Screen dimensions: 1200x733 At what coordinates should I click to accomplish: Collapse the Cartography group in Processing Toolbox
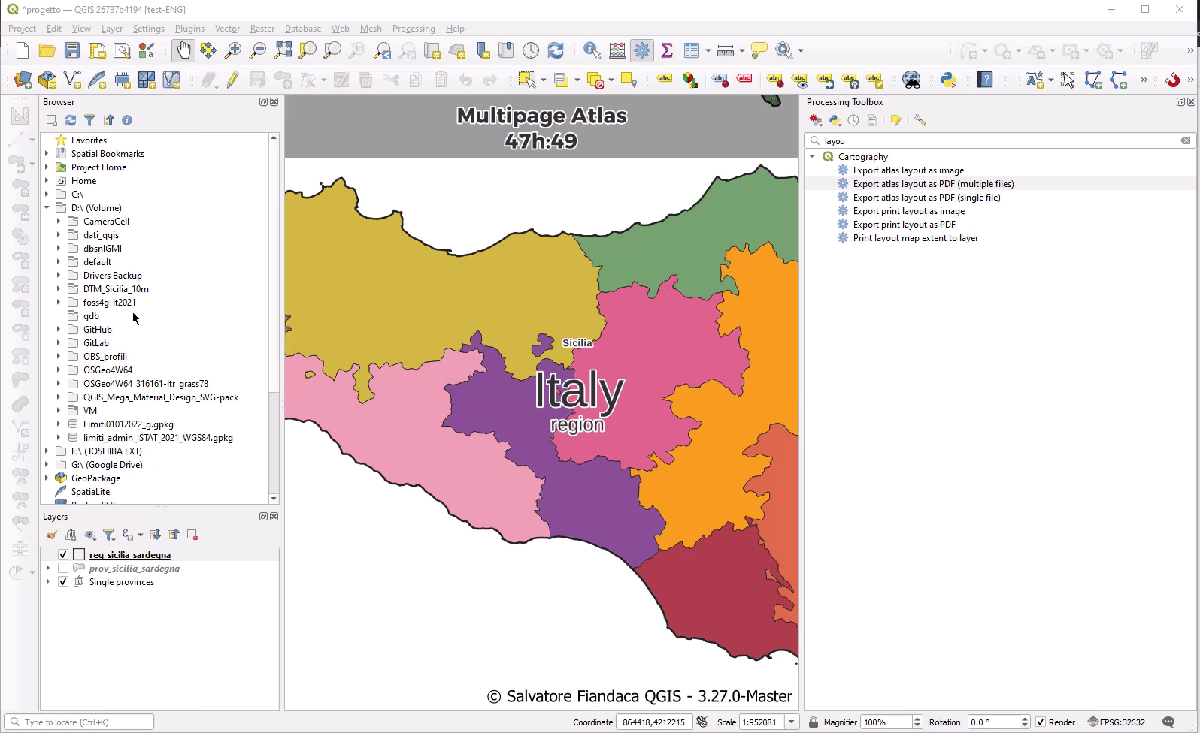coord(813,157)
